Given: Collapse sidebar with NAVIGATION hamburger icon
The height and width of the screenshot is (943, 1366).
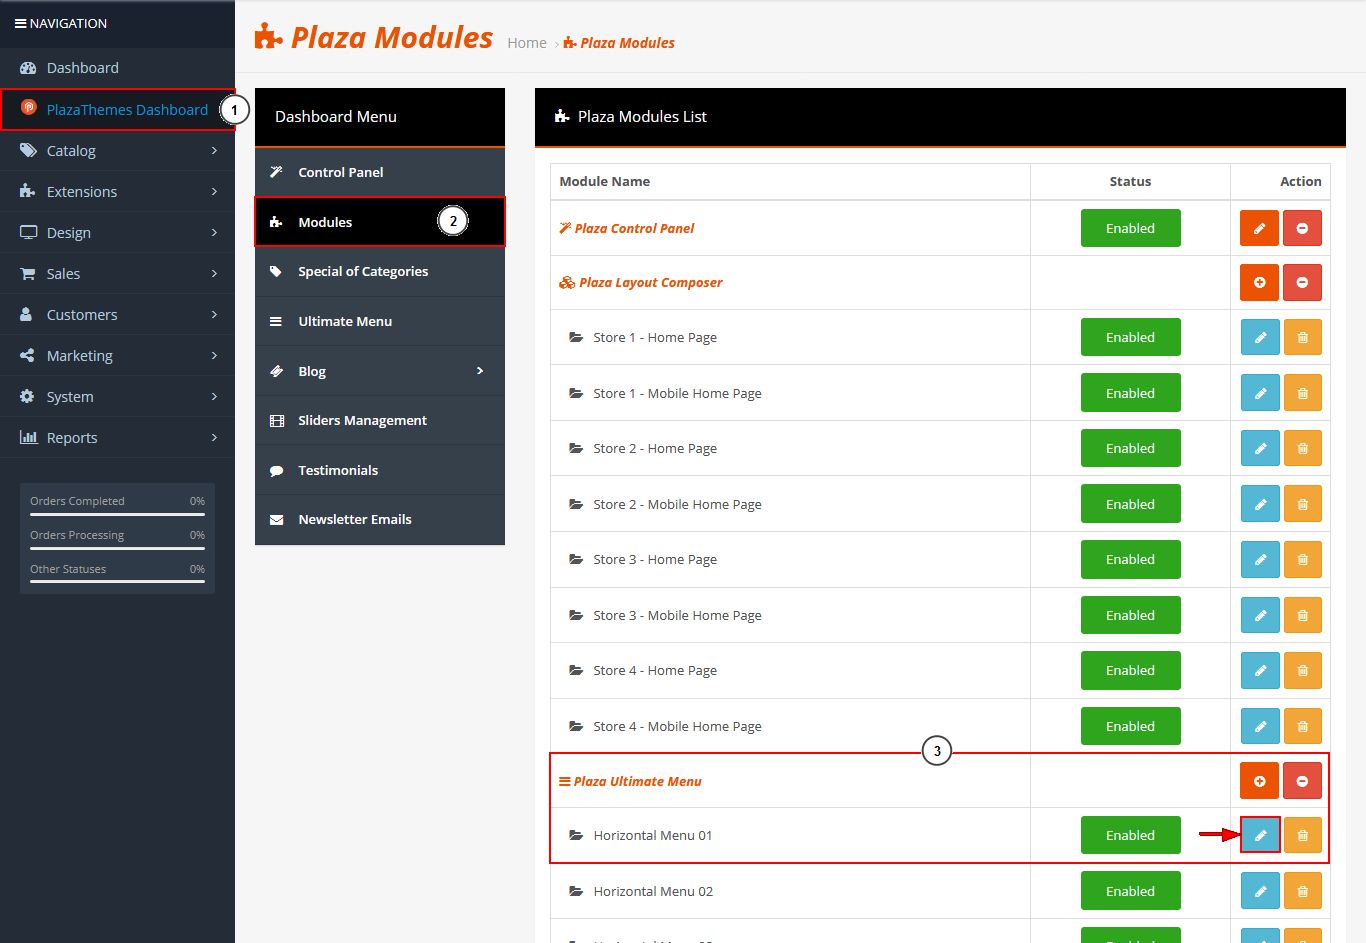Looking at the screenshot, I should coord(20,23).
